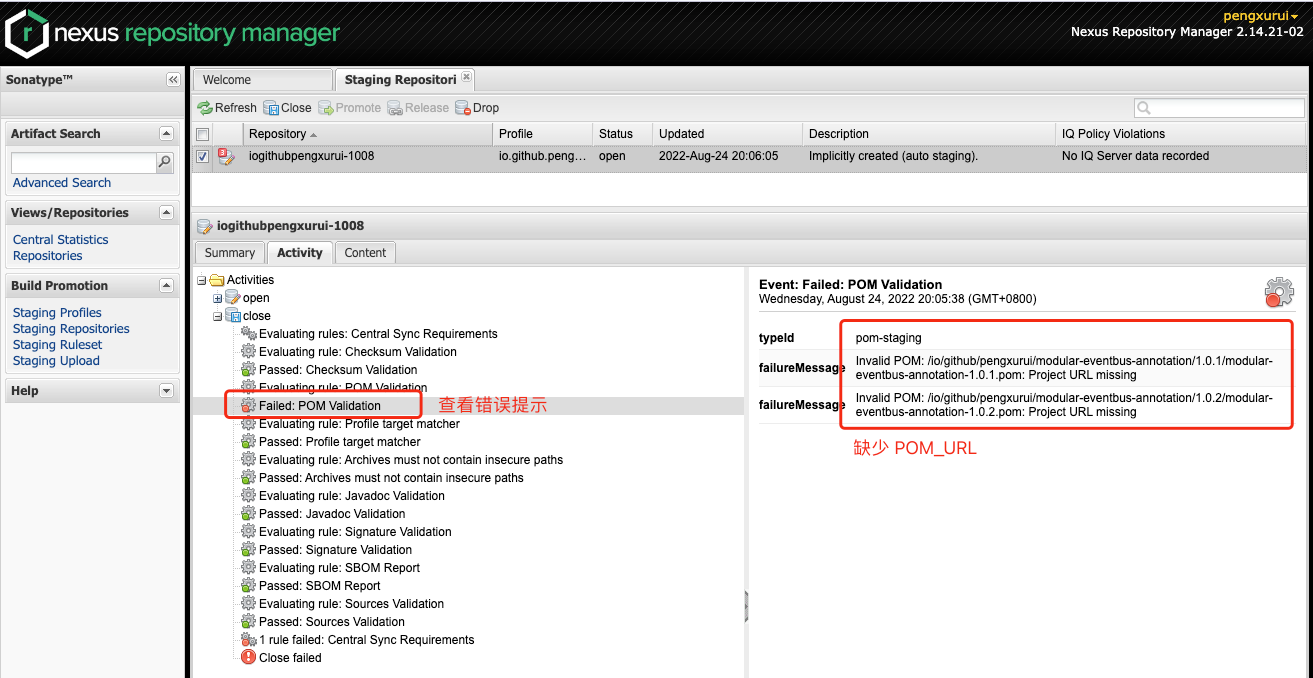The width and height of the screenshot is (1313, 678).
Task: Close the Staging Repositories tab with x
Action: click(466, 77)
